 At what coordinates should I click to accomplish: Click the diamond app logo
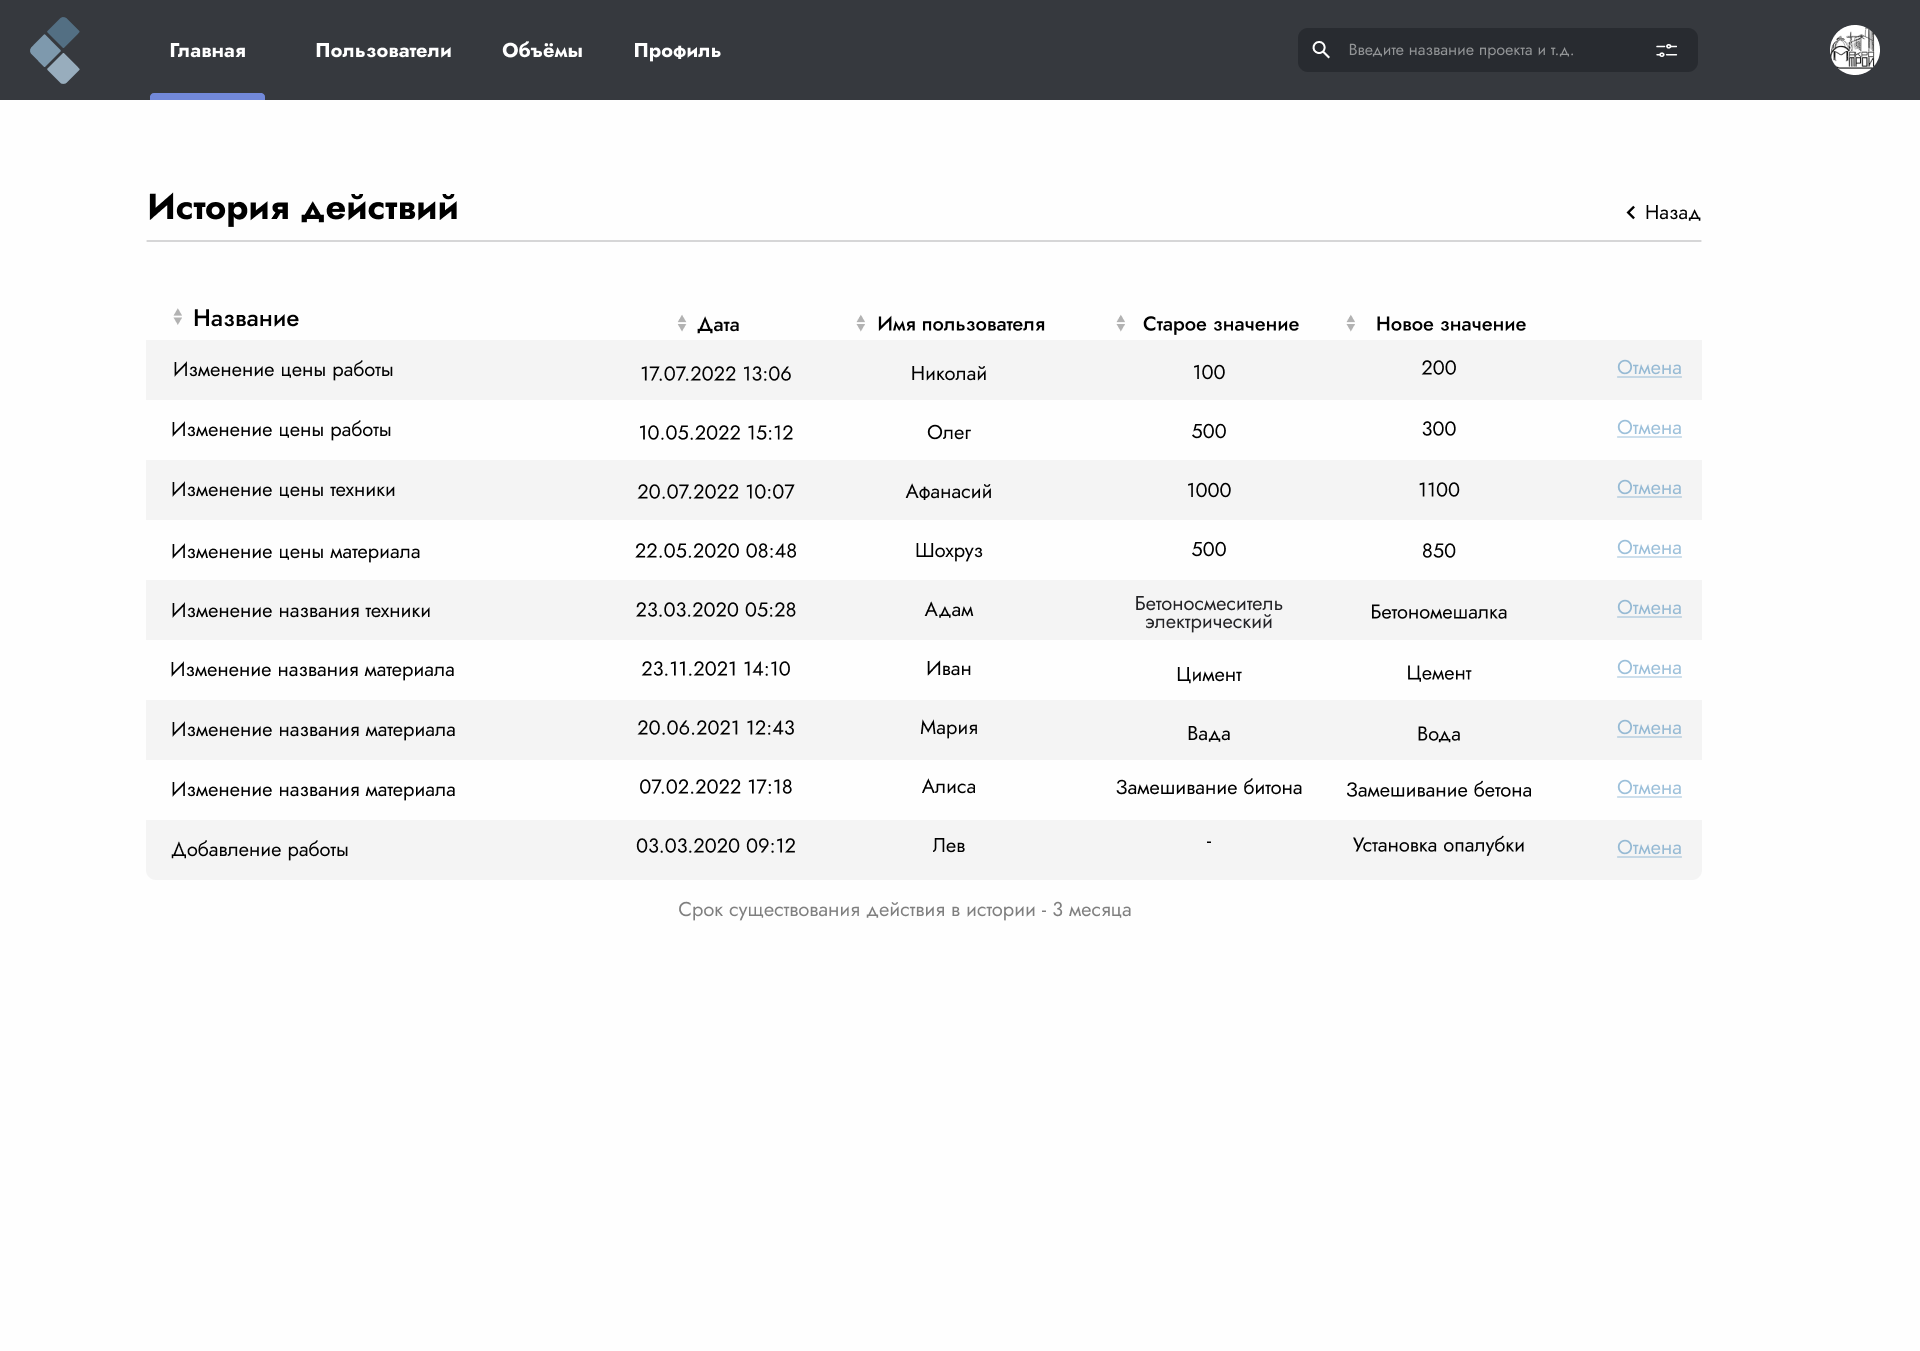tap(55, 50)
